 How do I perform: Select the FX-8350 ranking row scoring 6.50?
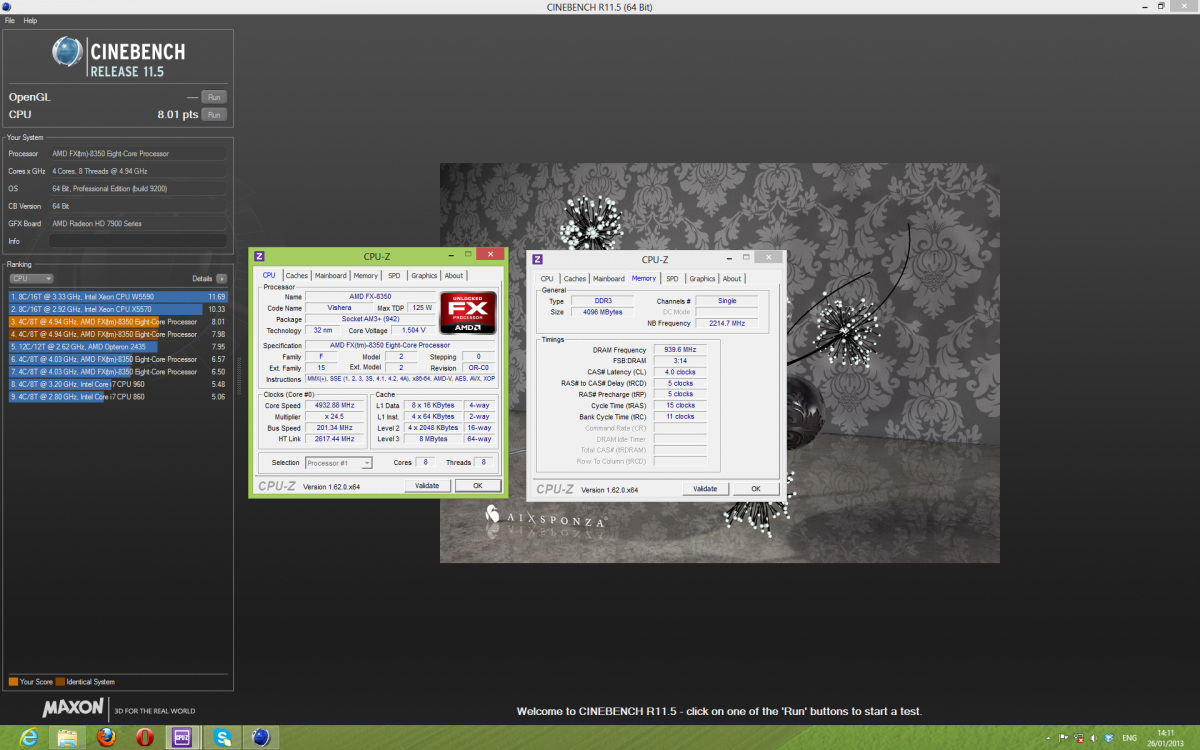point(118,372)
